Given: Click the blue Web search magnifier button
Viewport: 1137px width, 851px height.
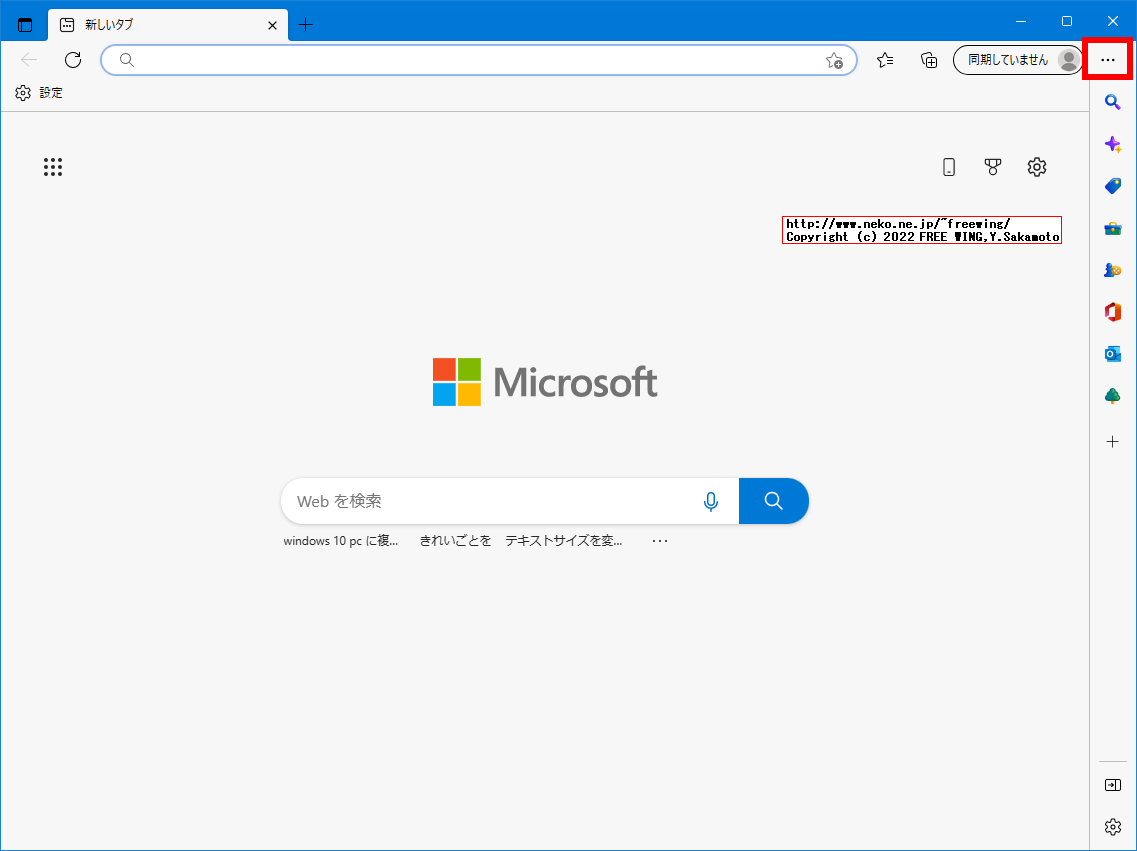Looking at the screenshot, I should (x=773, y=501).
